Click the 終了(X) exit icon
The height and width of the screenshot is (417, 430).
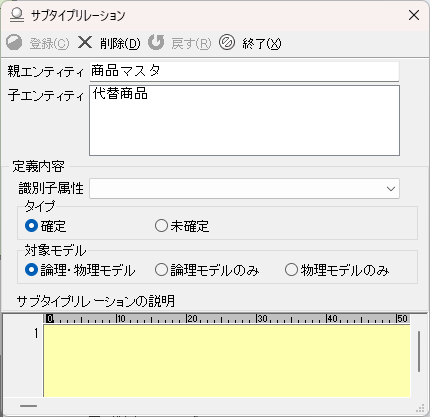pos(227,42)
